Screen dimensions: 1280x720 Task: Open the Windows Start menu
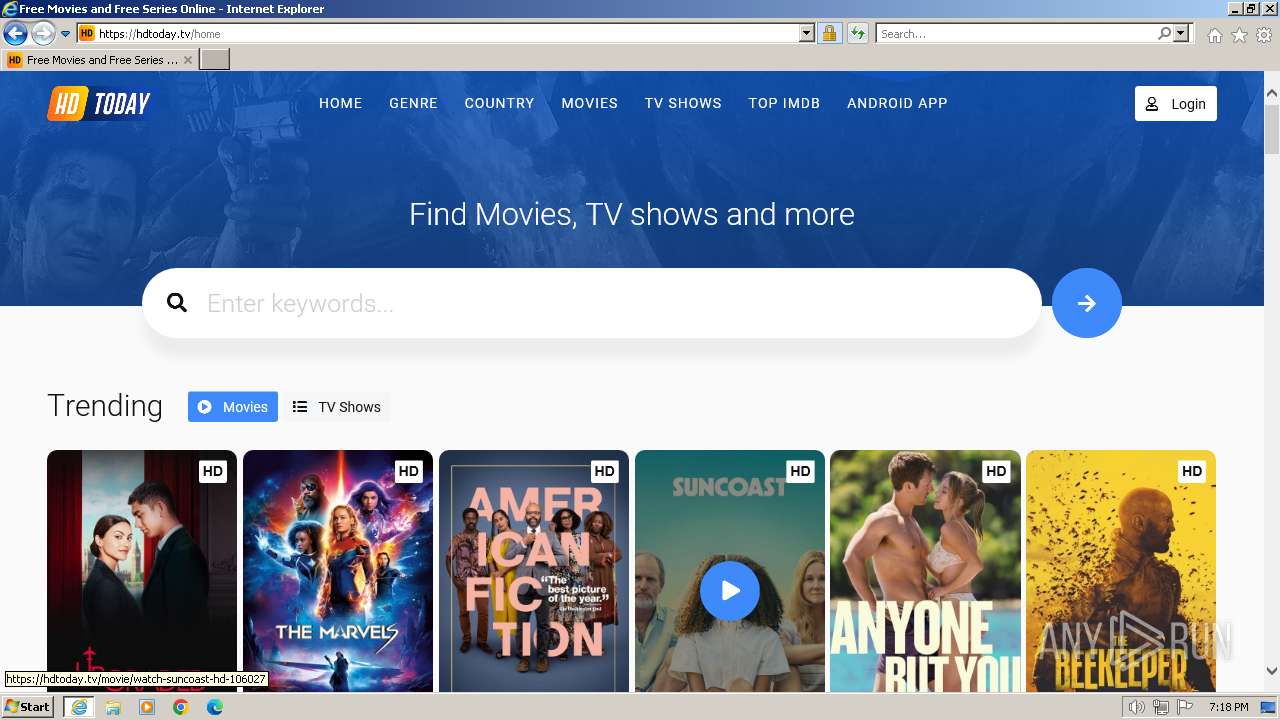28,707
